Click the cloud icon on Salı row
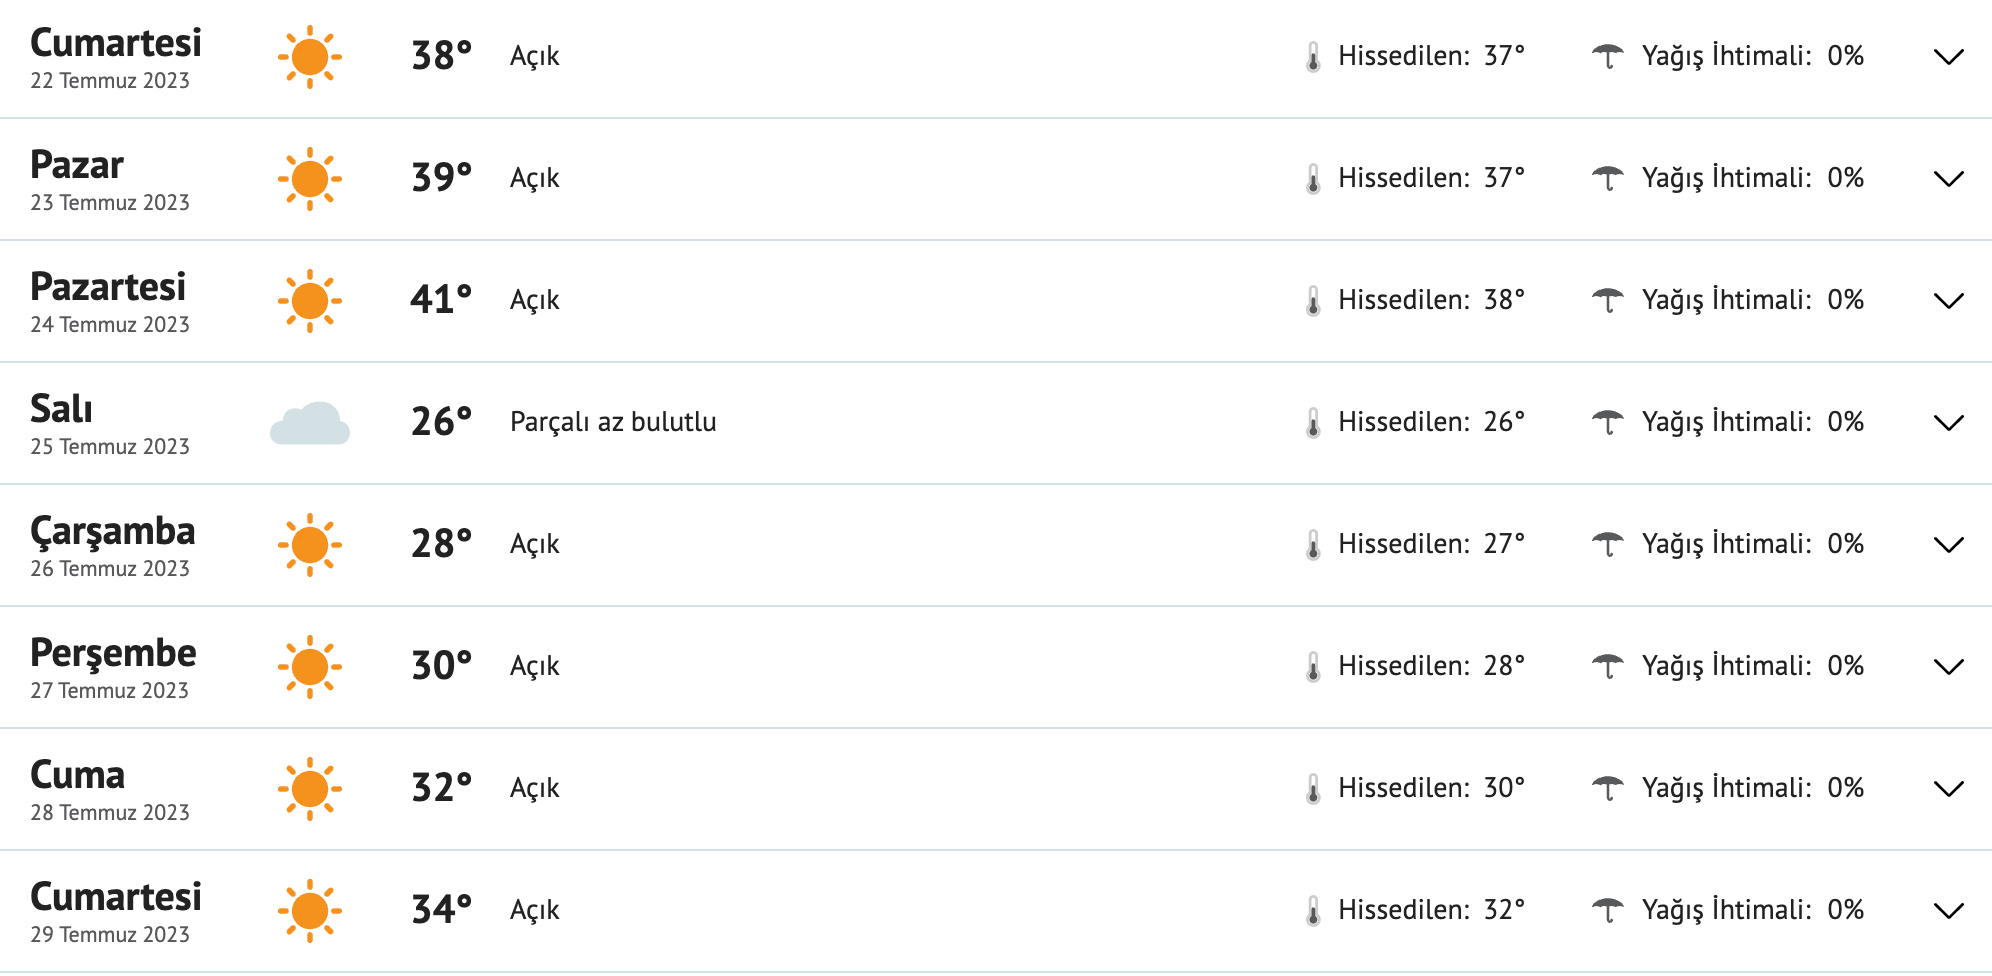The image size is (1992, 976). click(310, 424)
